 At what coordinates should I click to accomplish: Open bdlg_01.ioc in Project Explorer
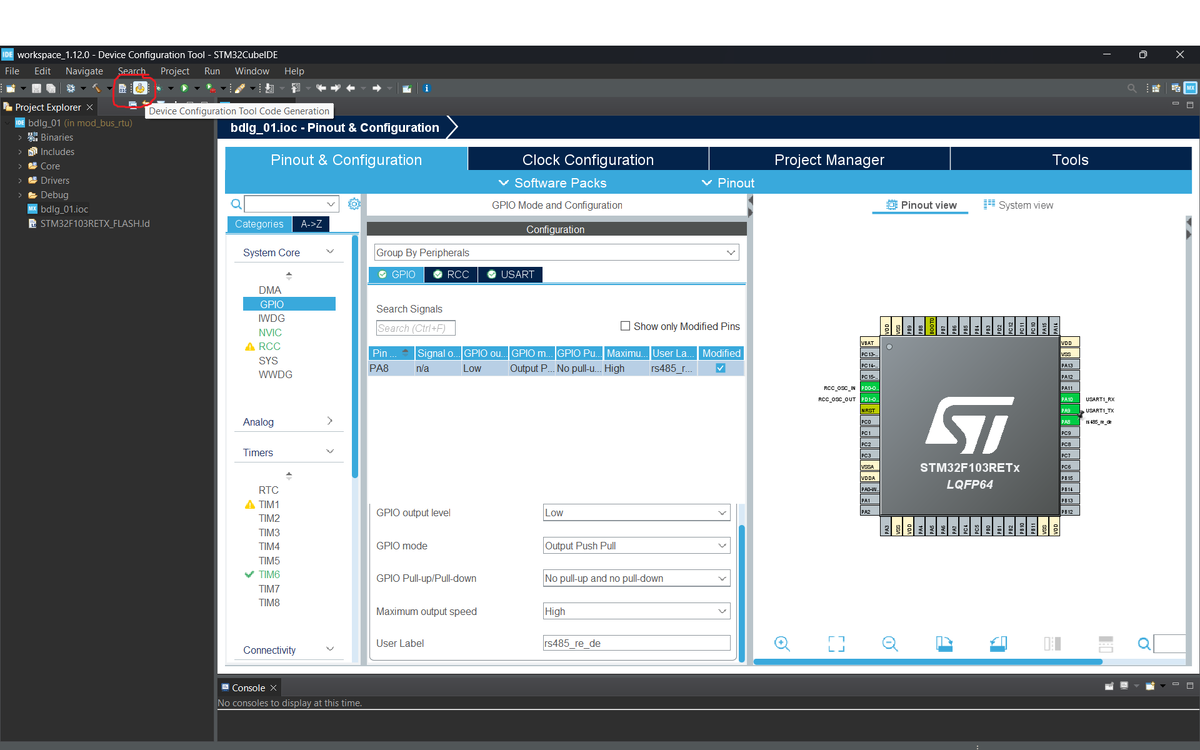click(x=64, y=209)
